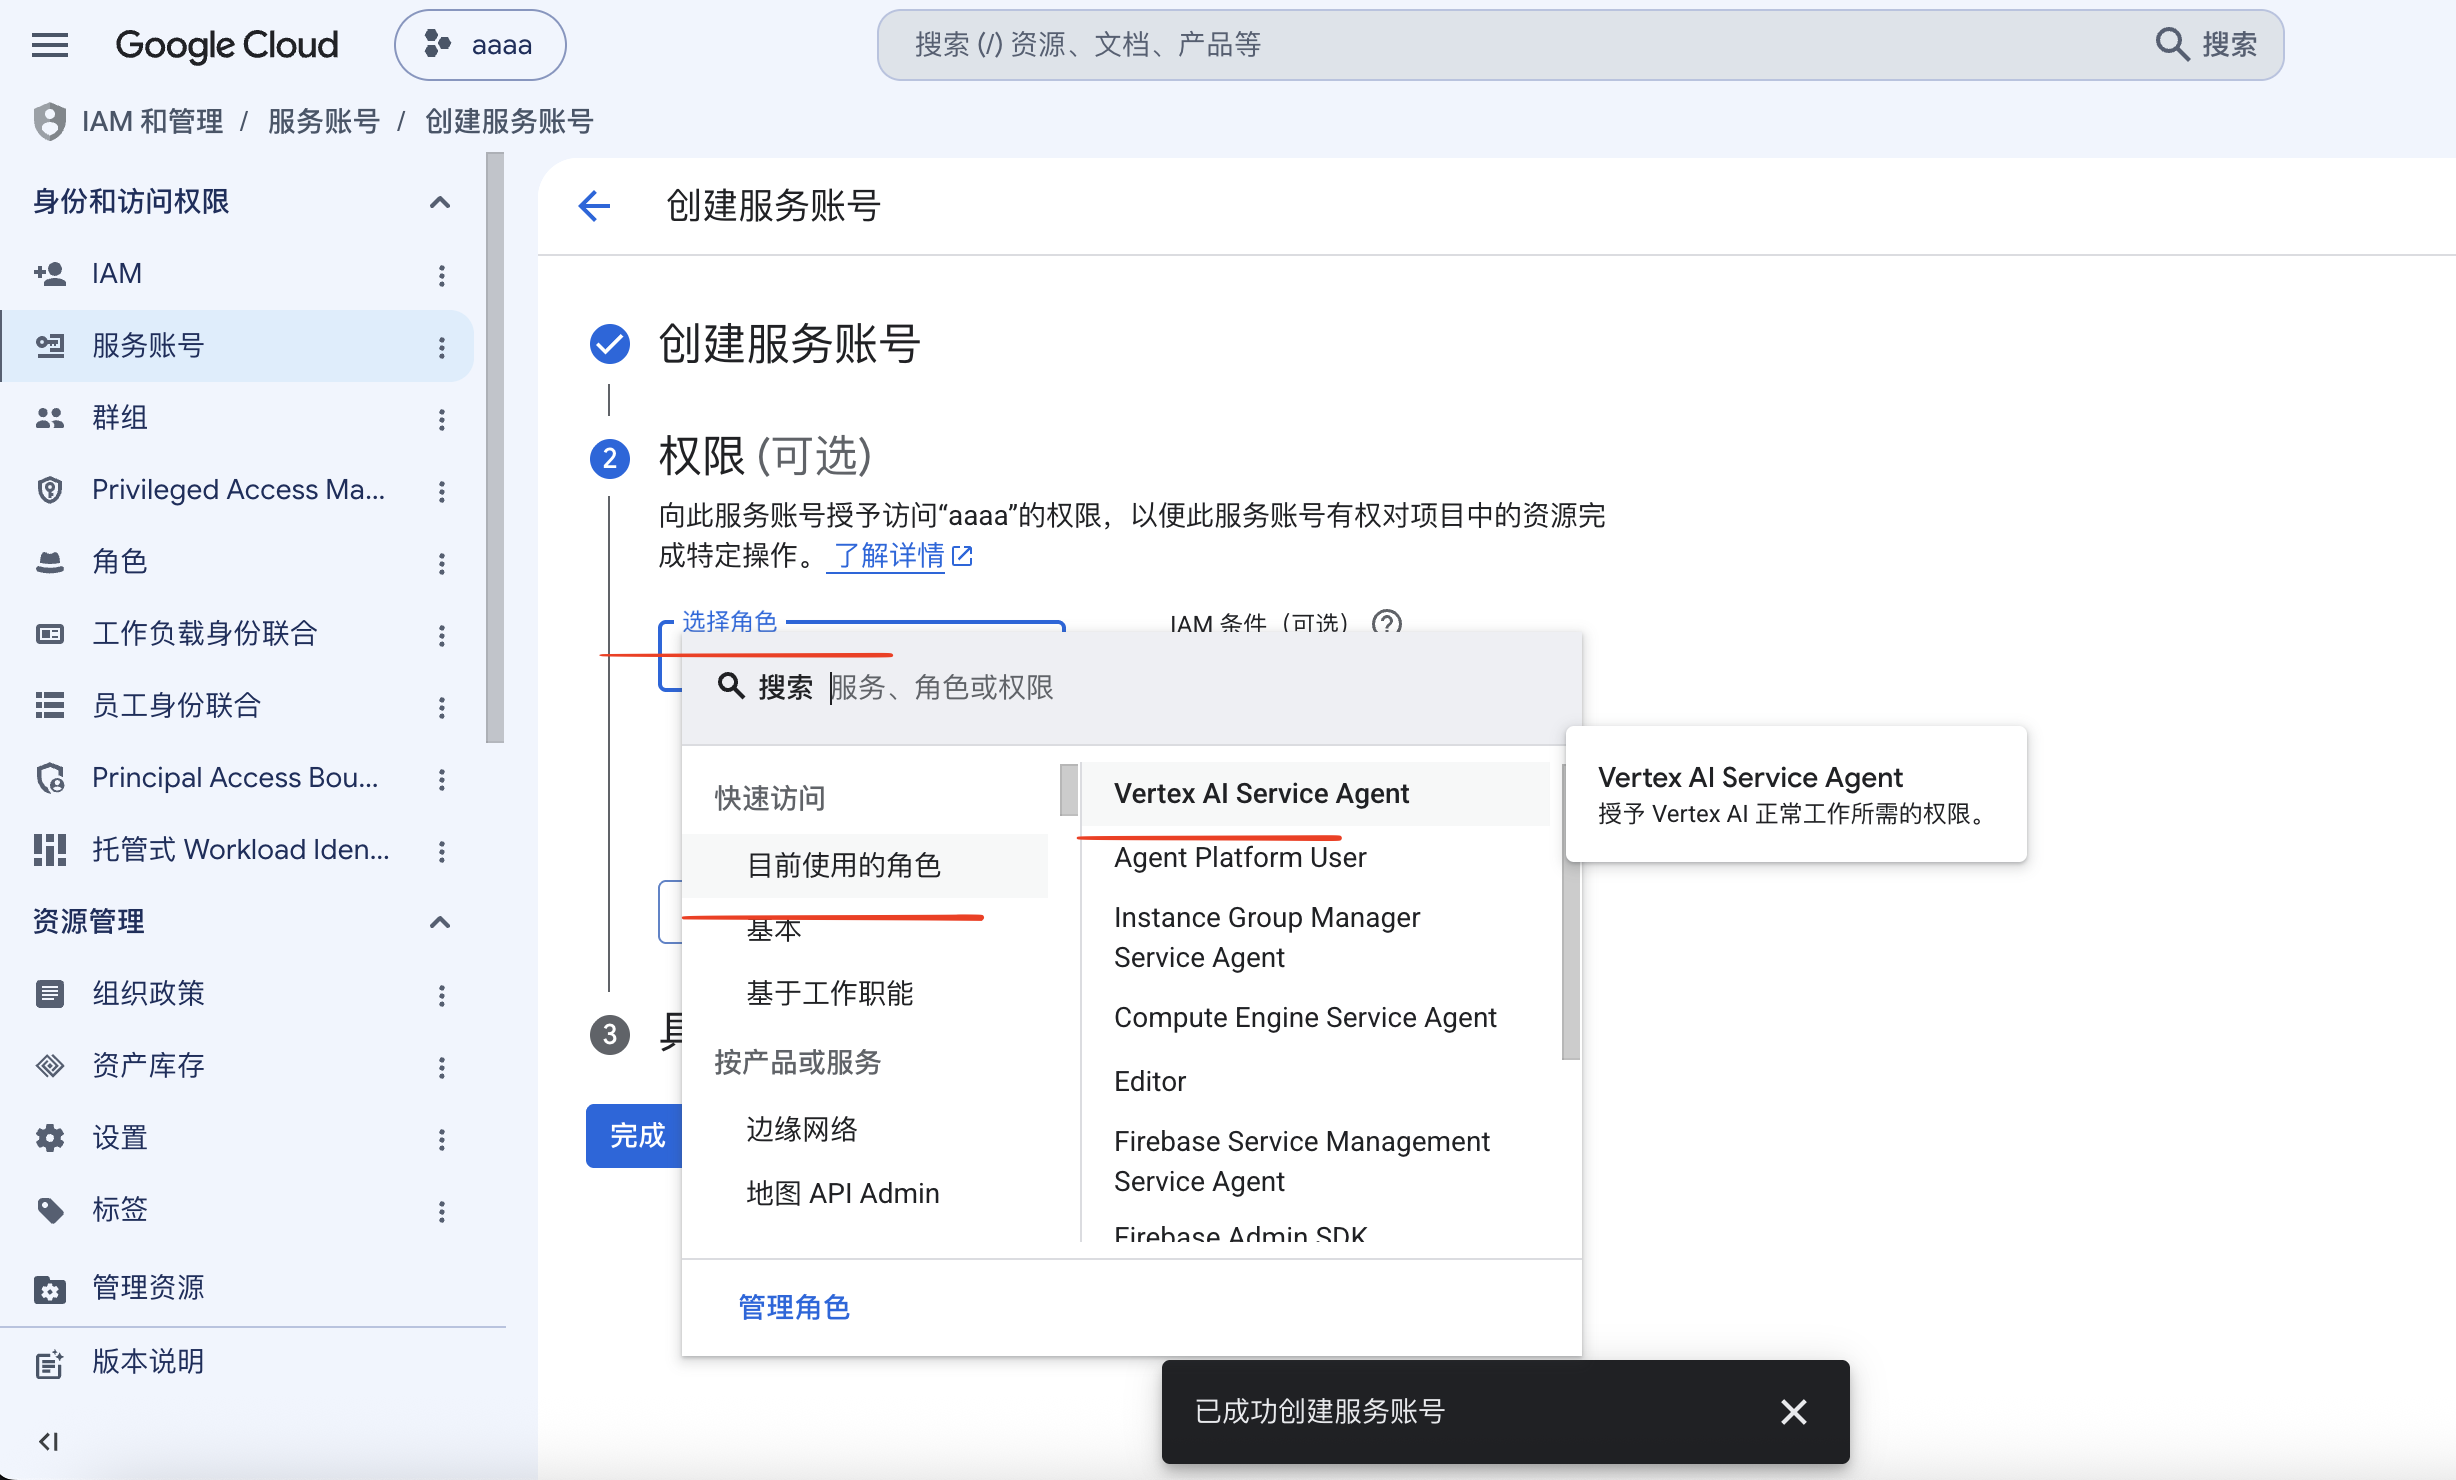This screenshot has width=2456, height=1480.
Task: Click the 群组 people icon
Action: coord(50,418)
